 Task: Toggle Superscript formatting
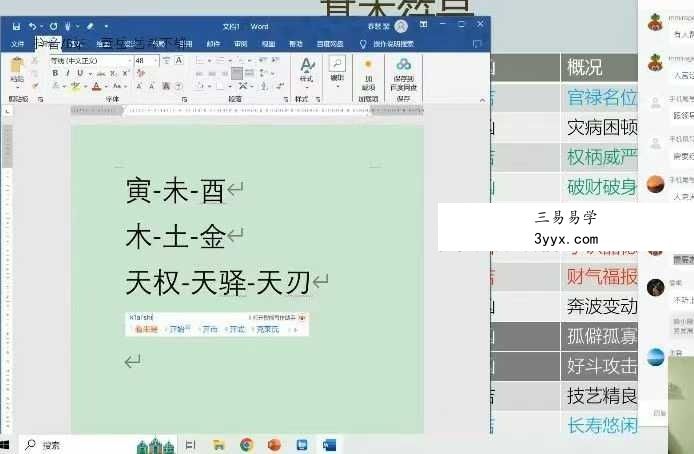[126, 73]
